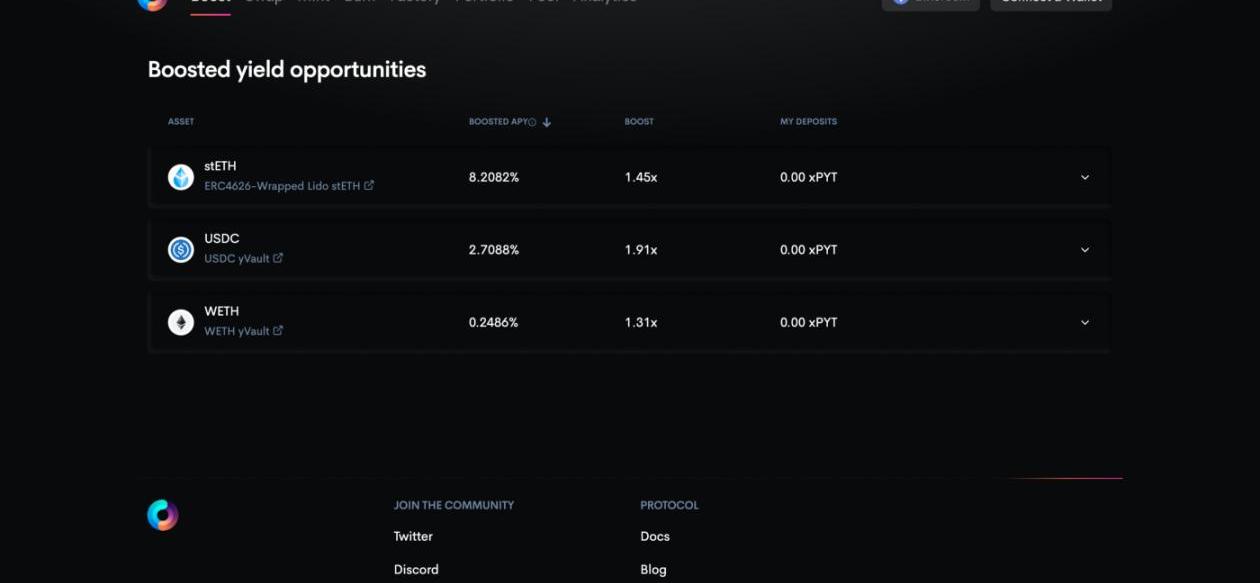Click the WETH Ethereum token icon
This screenshot has height=583, width=1260.
tap(181, 322)
